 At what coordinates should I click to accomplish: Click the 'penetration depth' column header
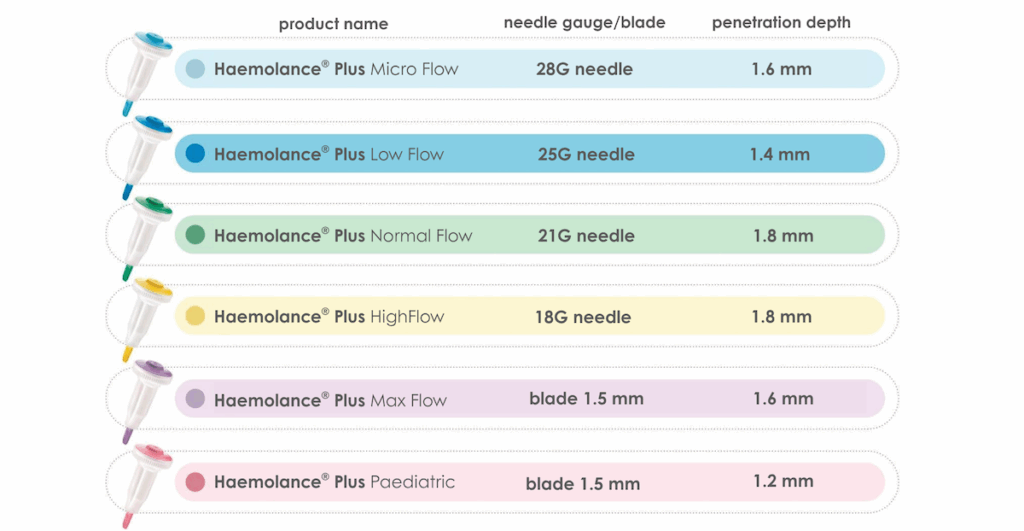tap(781, 23)
